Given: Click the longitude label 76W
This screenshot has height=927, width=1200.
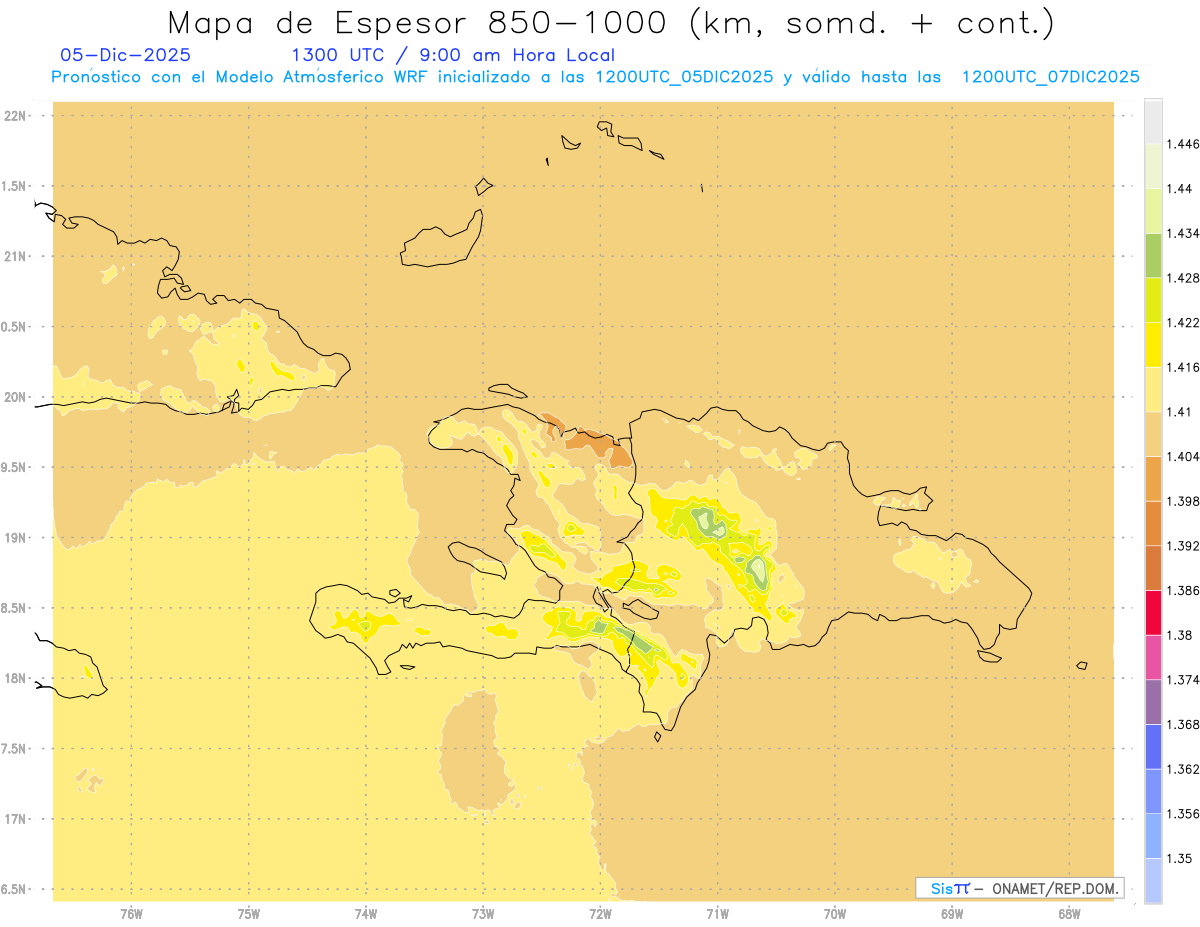Looking at the screenshot, I should pyautogui.click(x=131, y=914).
